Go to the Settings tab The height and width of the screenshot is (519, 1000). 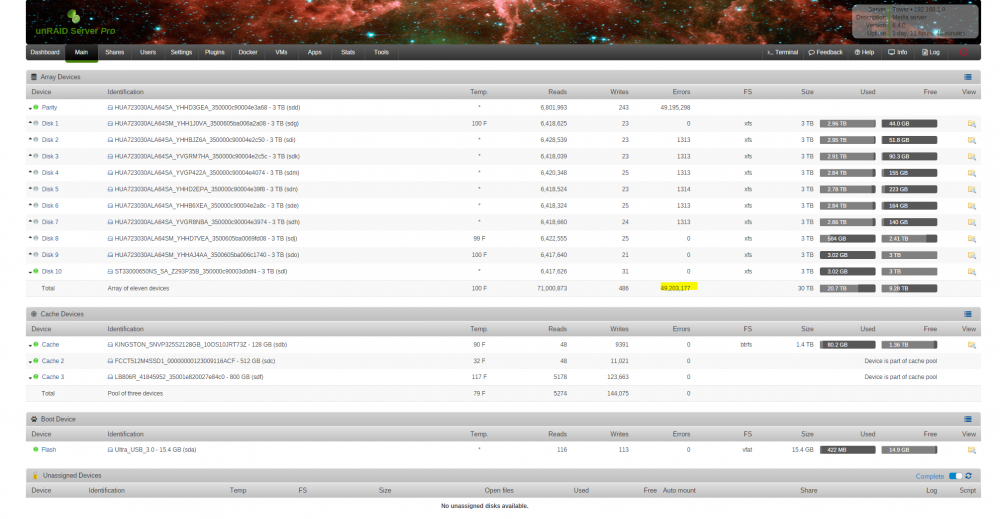click(181, 52)
